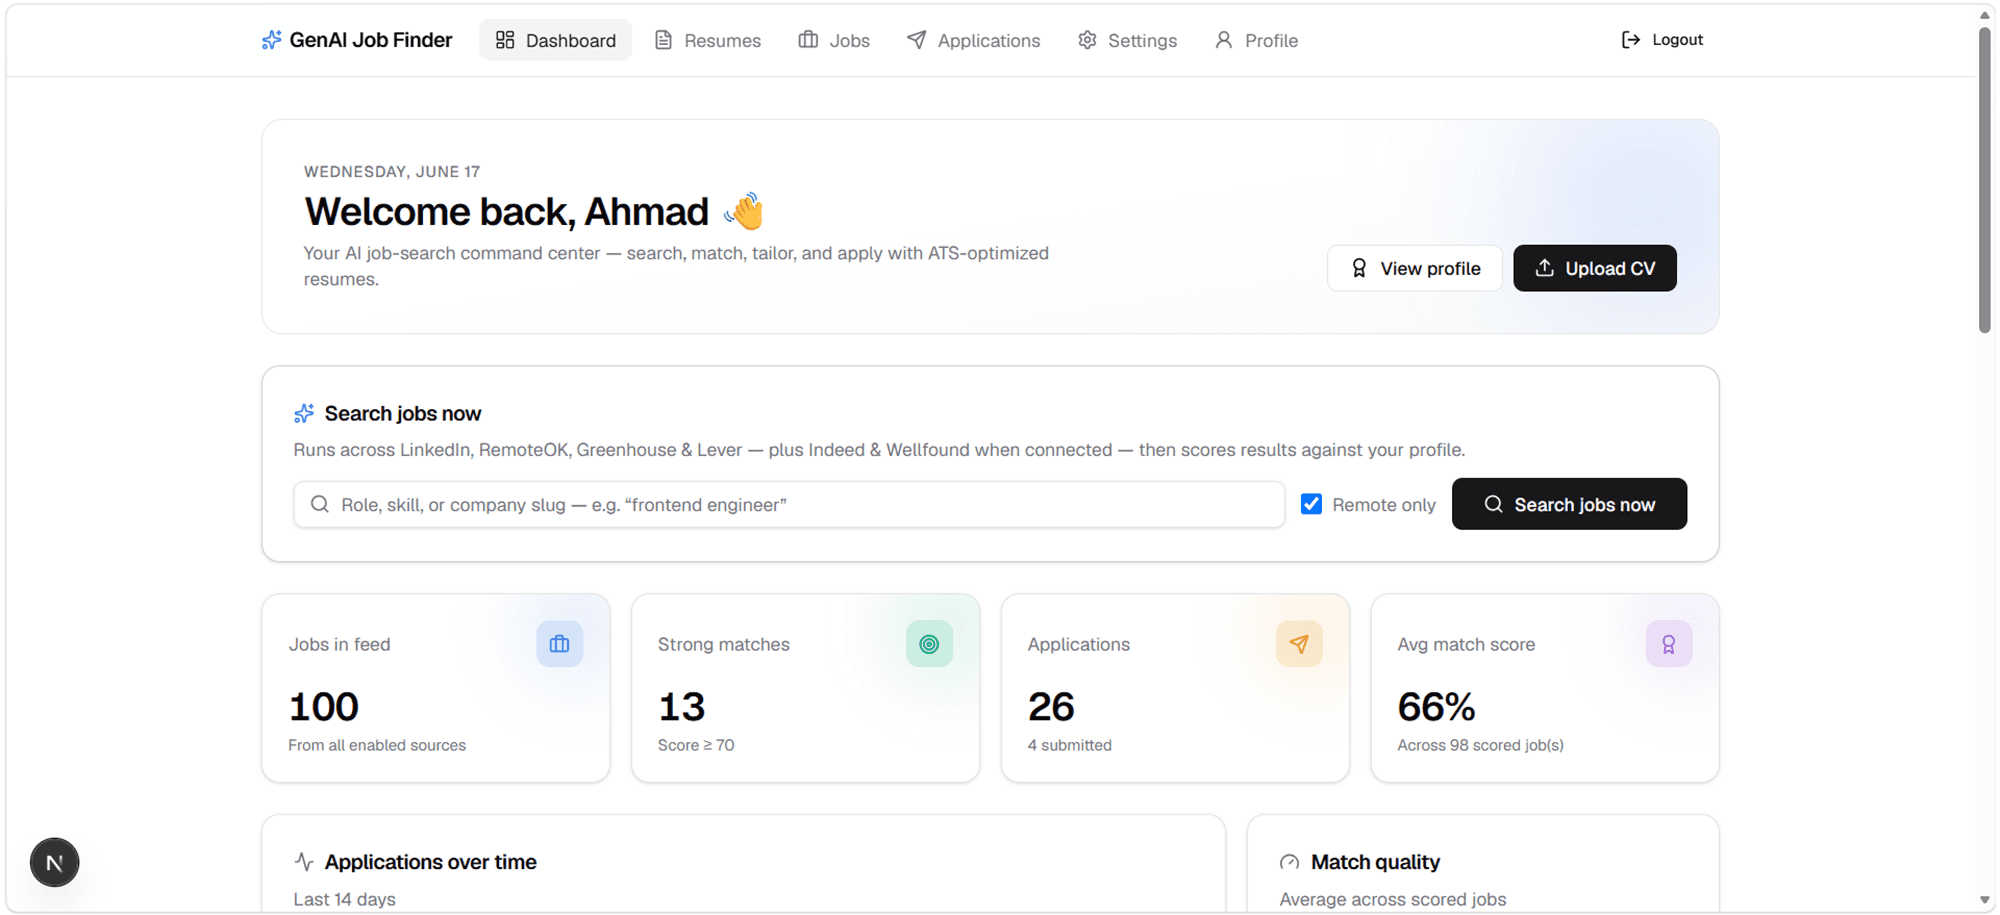Click the "Across 98 scored job(s)" text

point(1480,745)
